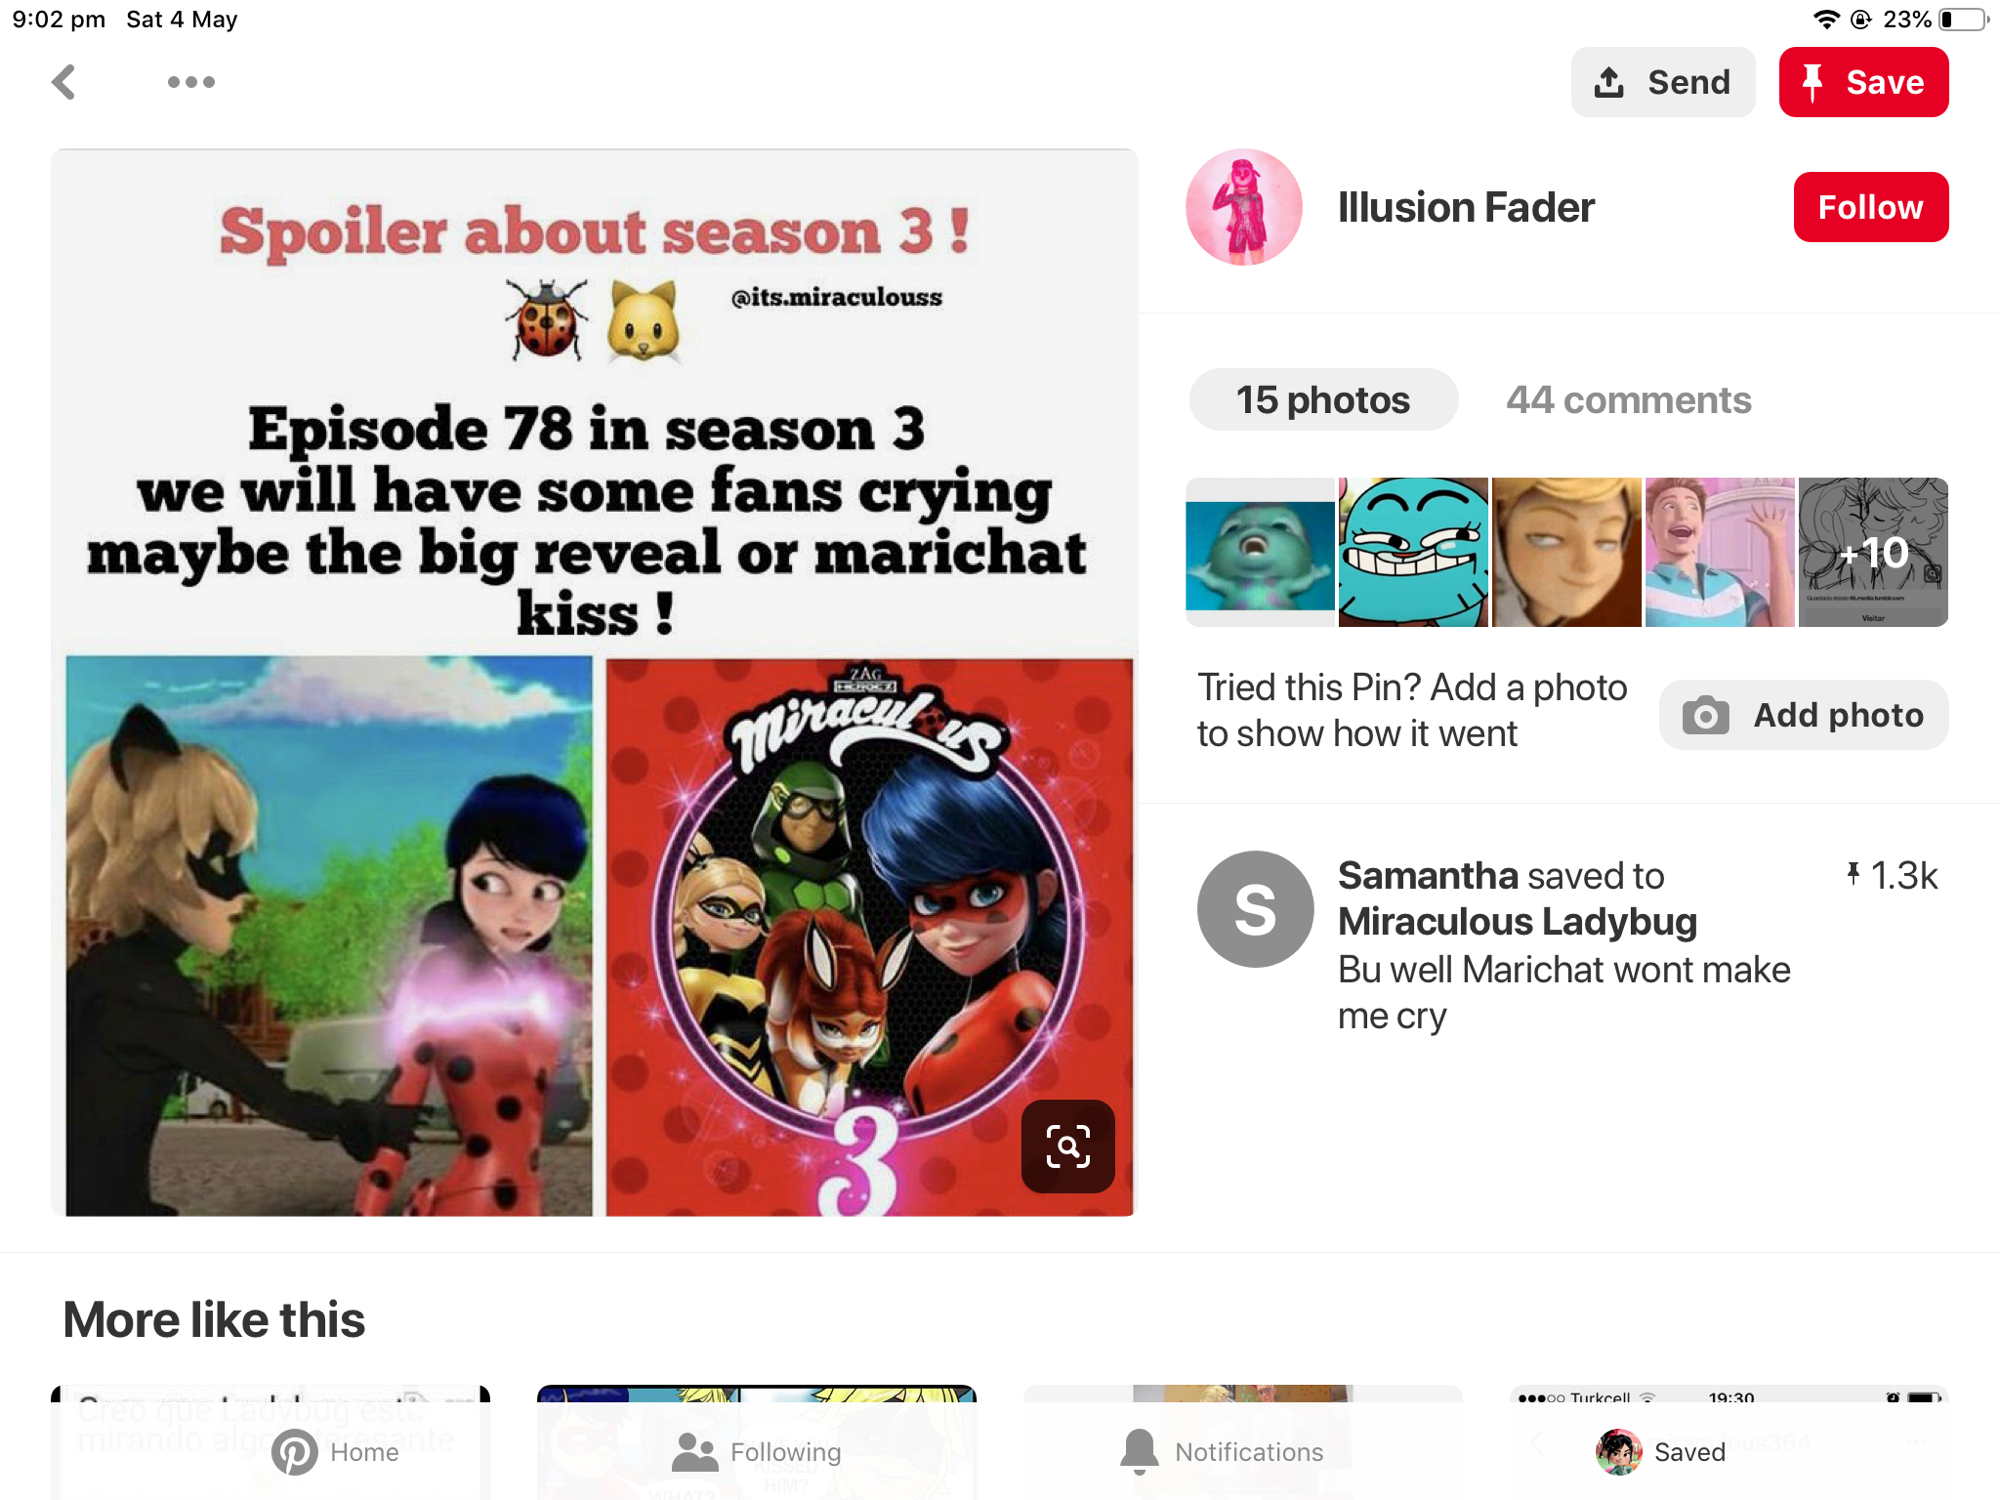Follow Illusion Fader
Image resolution: width=2000 pixels, height=1500 pixels.
1870,207
